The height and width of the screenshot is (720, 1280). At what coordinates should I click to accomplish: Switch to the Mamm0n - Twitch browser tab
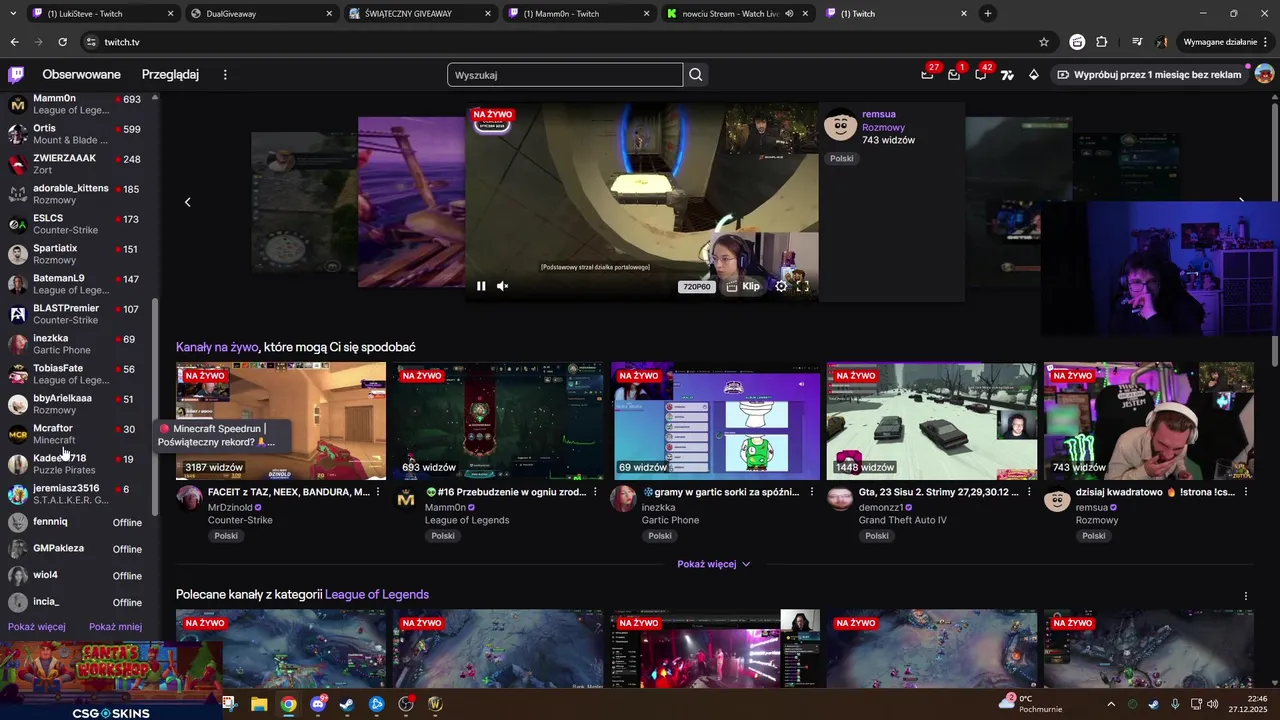(x=580, y=14)
